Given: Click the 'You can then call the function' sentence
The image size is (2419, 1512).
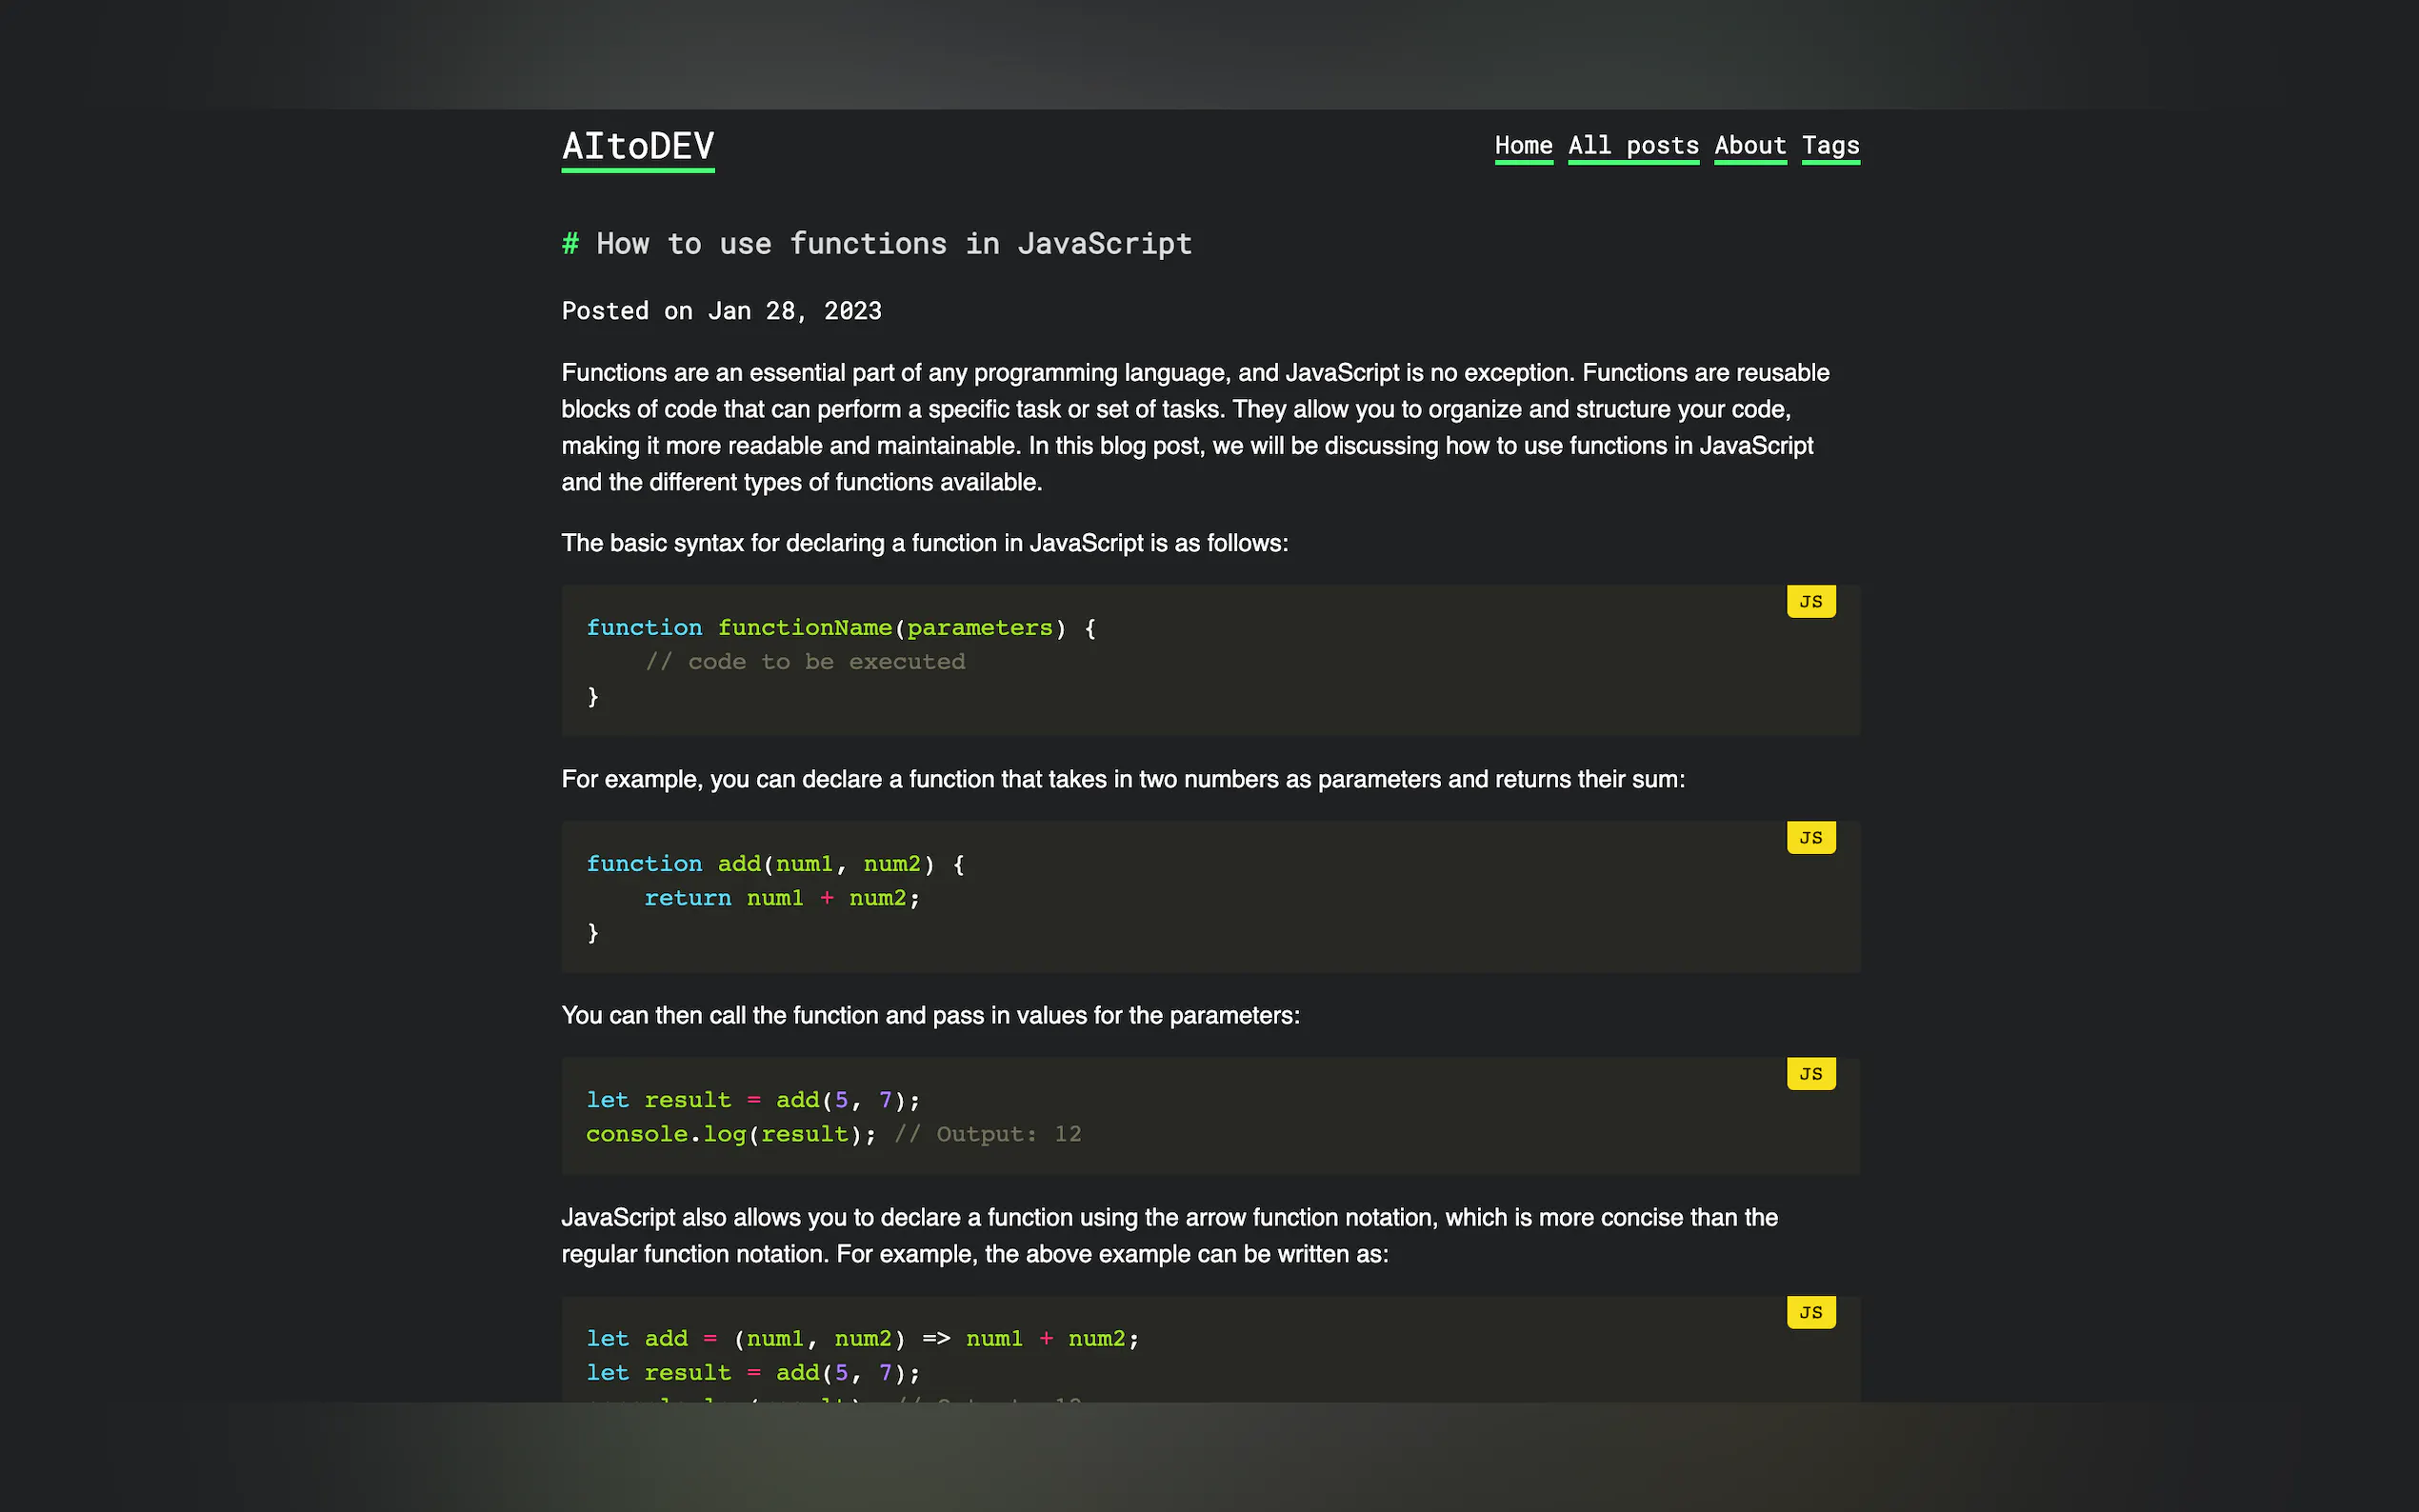Looking at the screenshot, I should click(x=930, y=1016).
